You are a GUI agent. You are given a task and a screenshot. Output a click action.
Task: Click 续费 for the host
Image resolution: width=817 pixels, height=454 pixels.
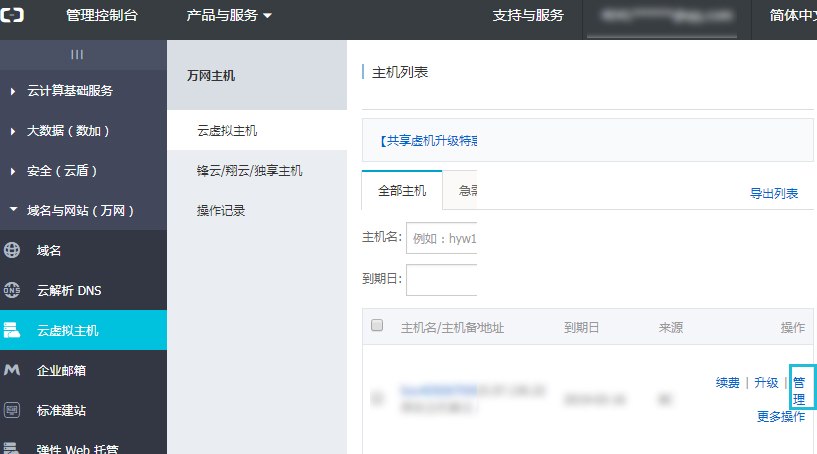tap(727, 383)
